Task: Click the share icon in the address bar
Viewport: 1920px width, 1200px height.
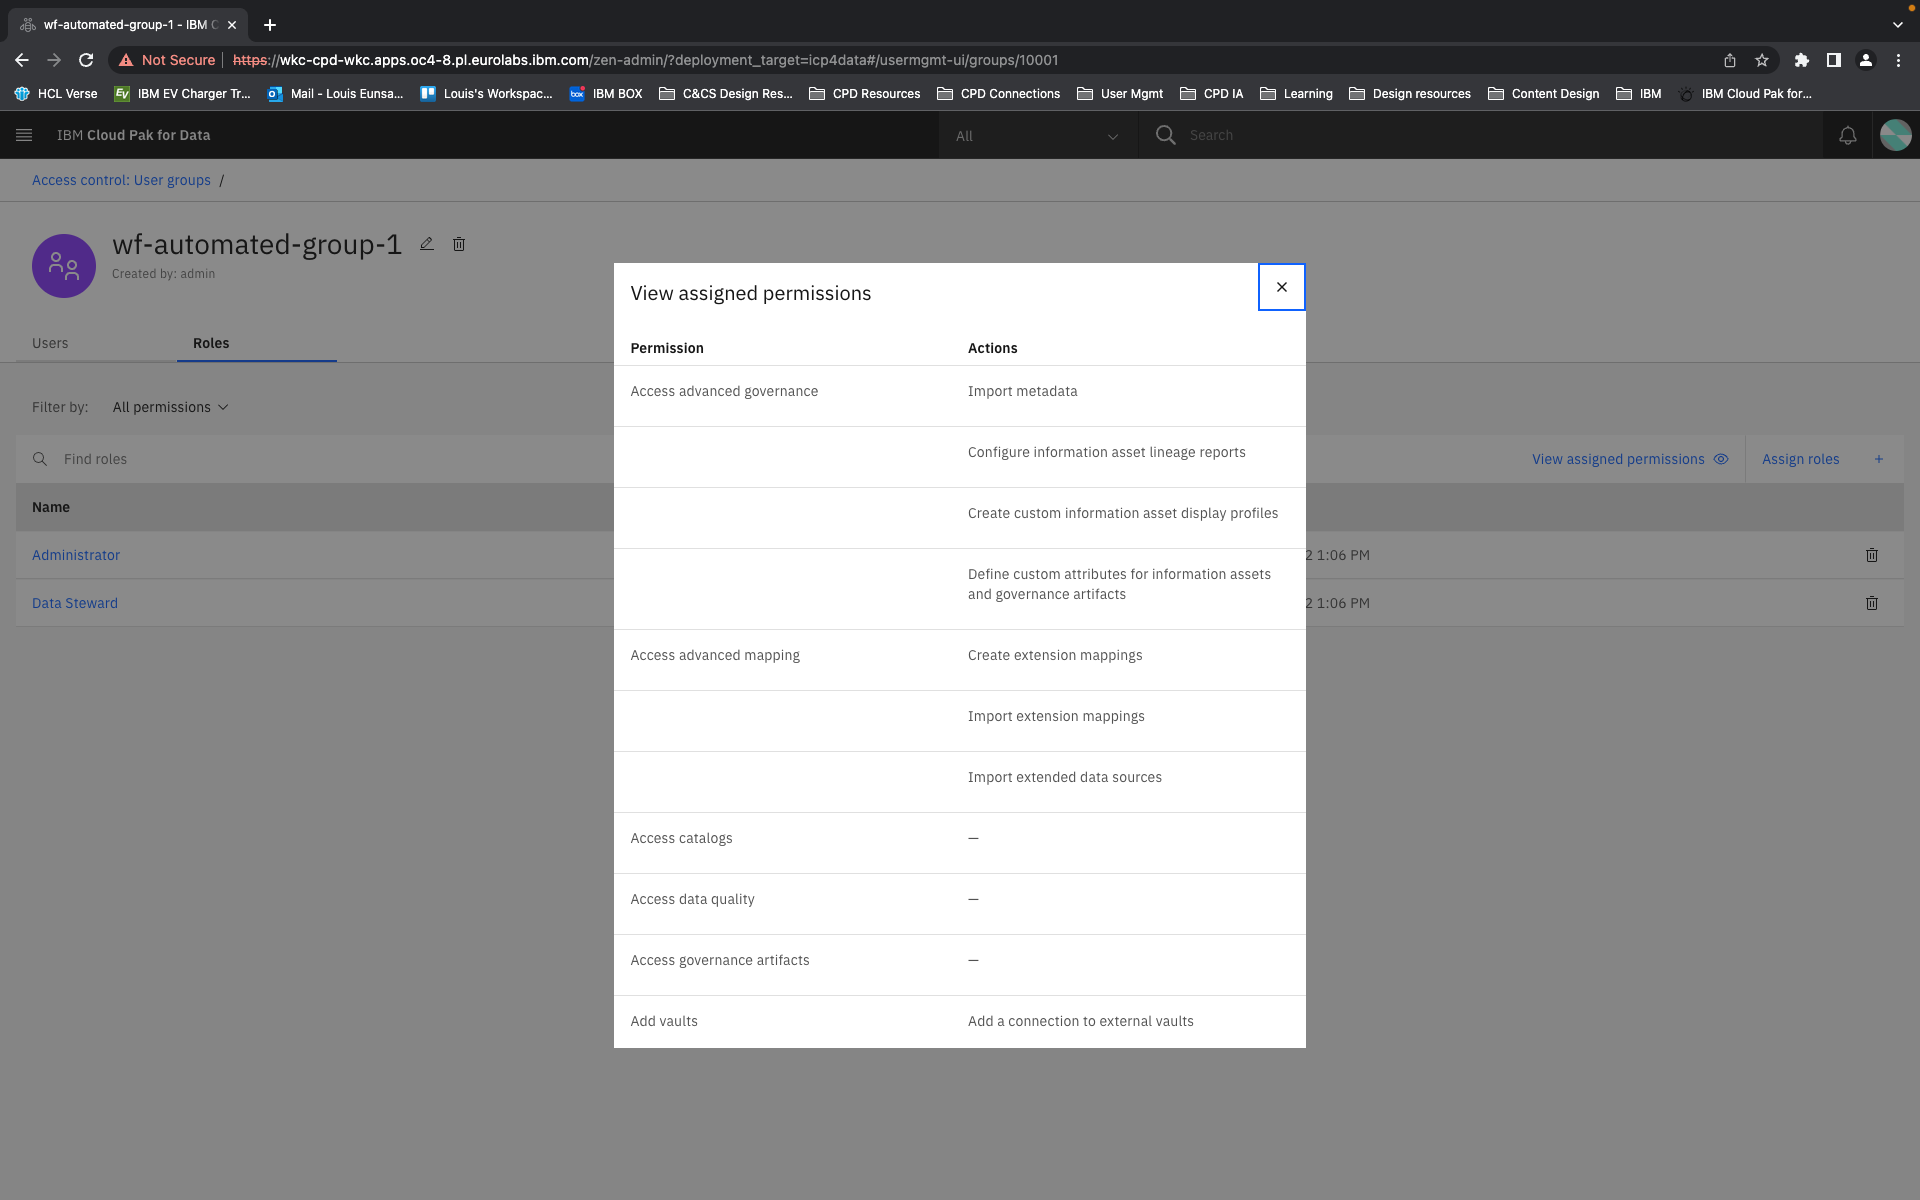Action: point(1730,60)
